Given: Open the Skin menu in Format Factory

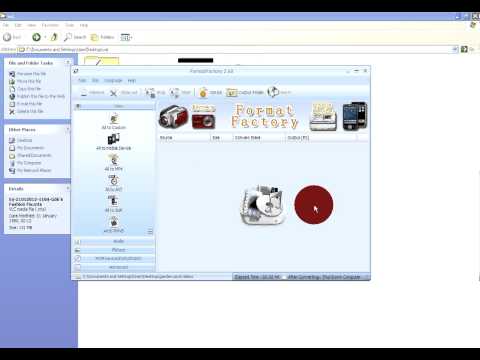Looking at the screenshot, I should [x=95, y=81].
